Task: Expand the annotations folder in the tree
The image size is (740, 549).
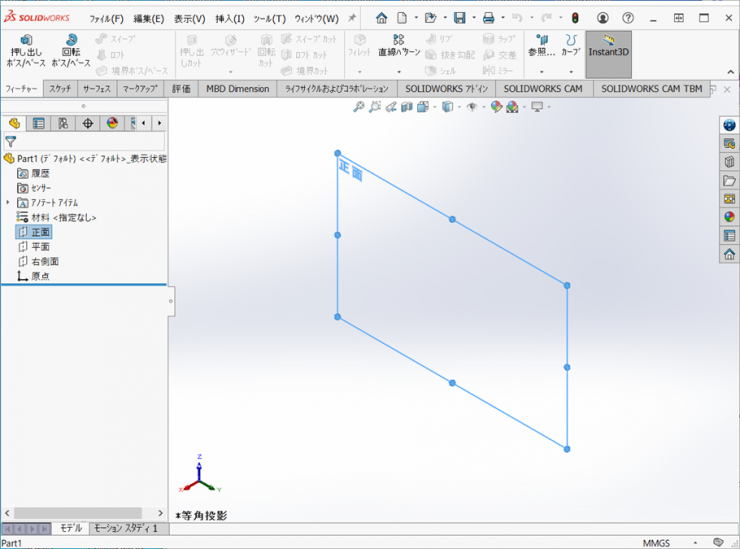Action: coord(8,203)
